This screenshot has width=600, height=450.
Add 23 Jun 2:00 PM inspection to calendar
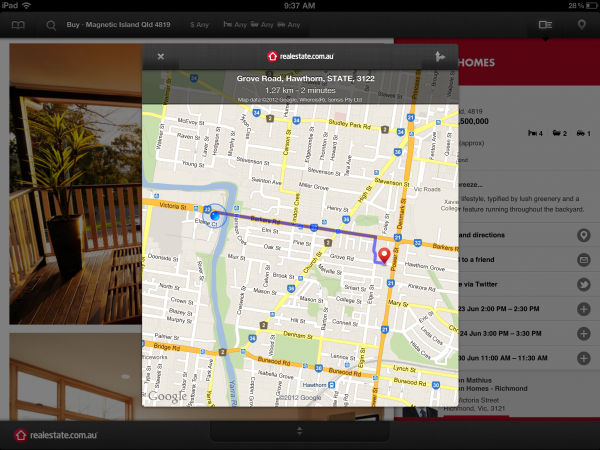584,309
